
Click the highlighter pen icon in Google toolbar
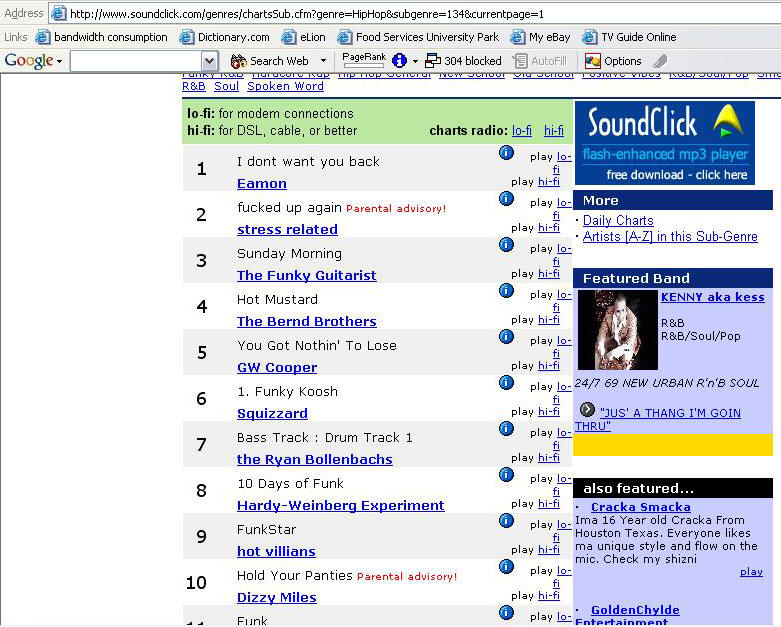tap(660, 61)
